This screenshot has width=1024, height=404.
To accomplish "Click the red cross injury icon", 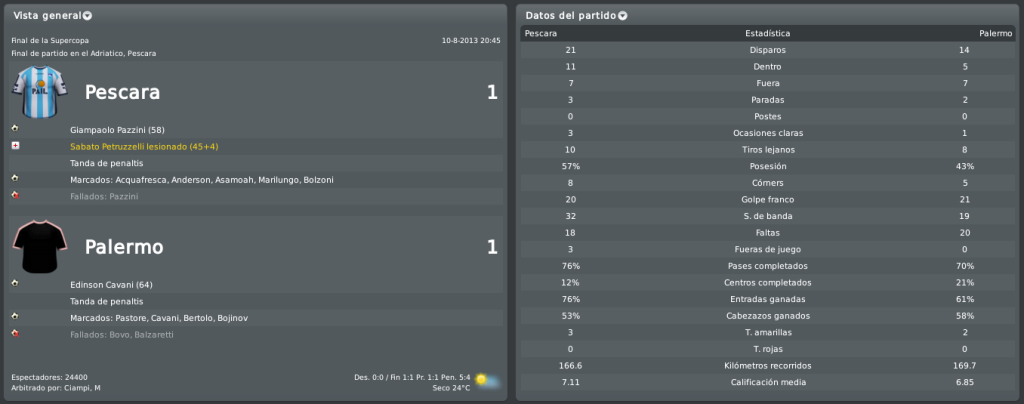I will click(x=15, y=145).
